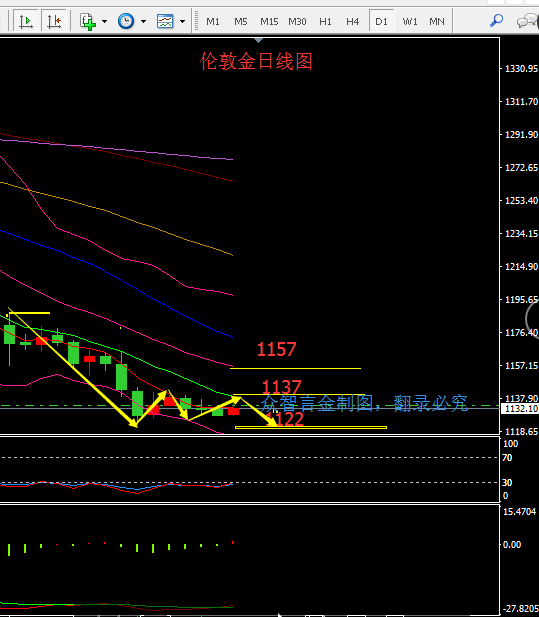Toggle the Auto Scroll chart button

click(x=26, y=21)
